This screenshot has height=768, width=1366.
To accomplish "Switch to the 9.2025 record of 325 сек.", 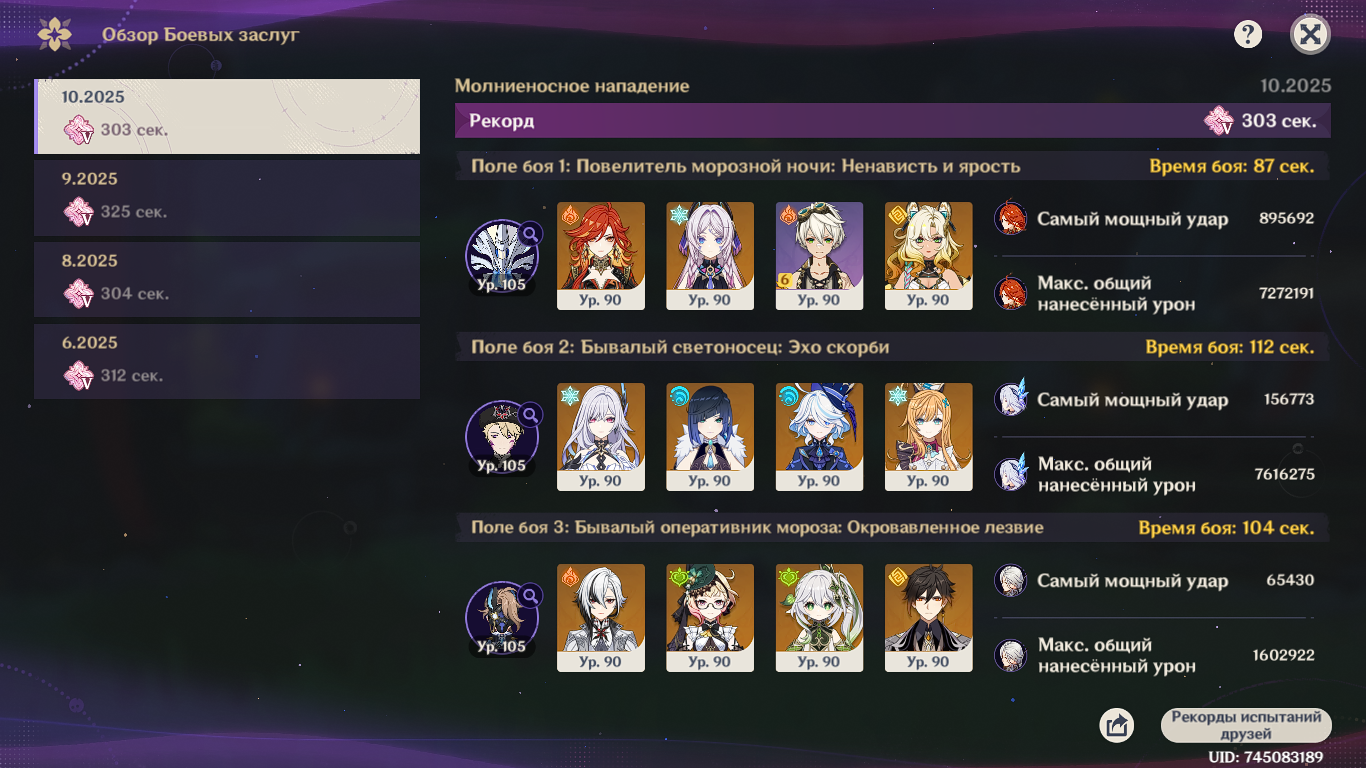I will click(227, 198).
